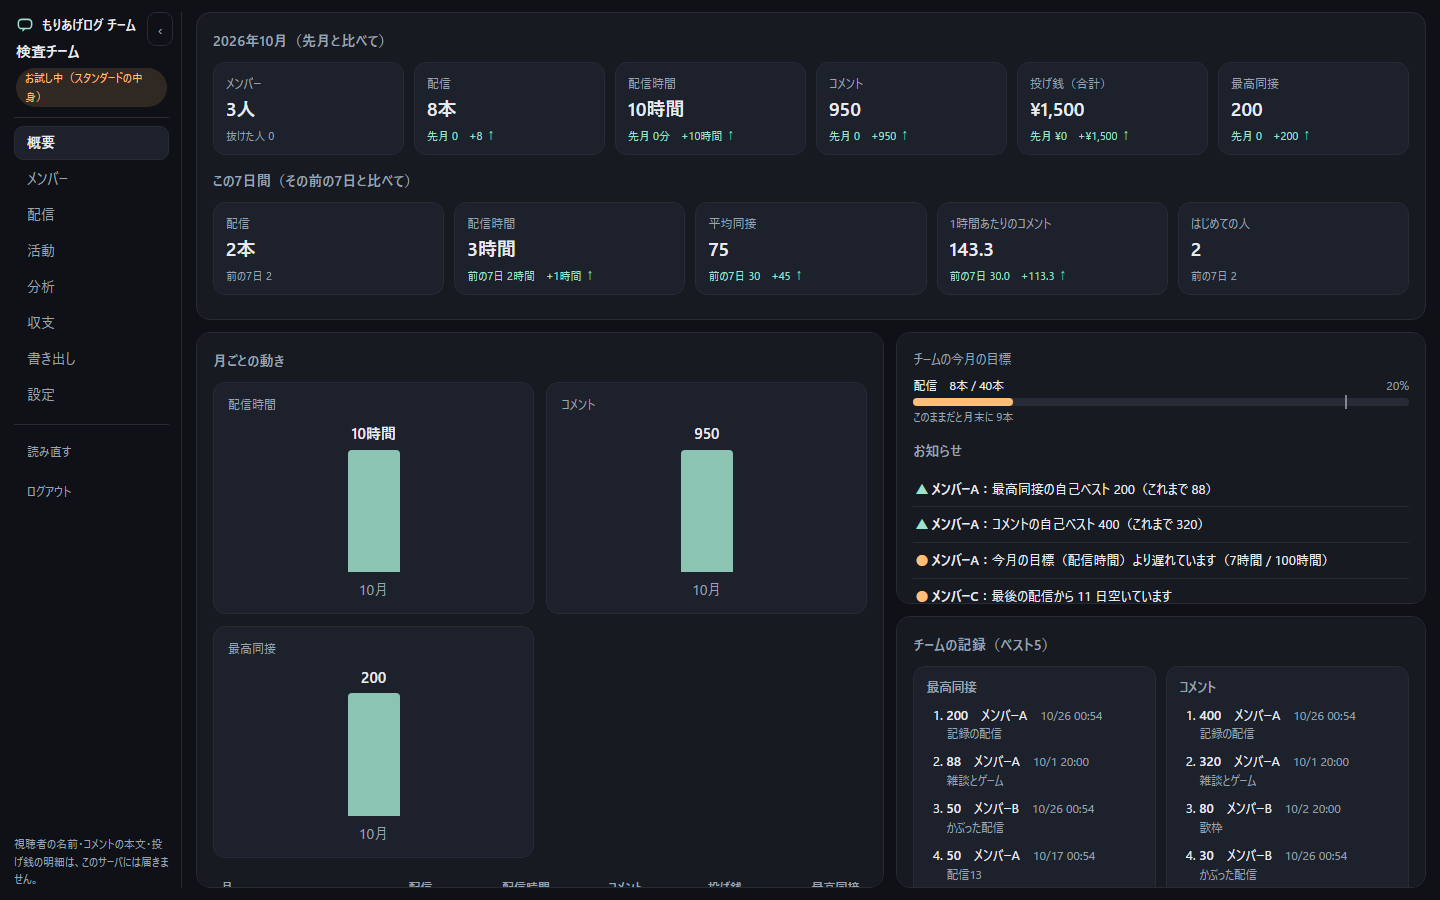1440x900 pixels.
Task: Click the 最高同接 200 summary card
Action: (x=1313, y=108)
